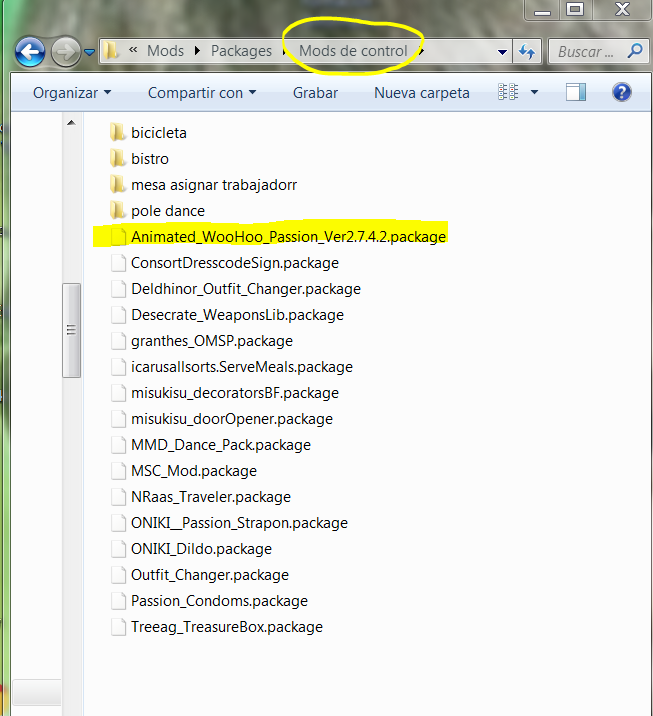The image size is (653, 716).
Task: Select MMD_Dance_Pack.package file
Action: (x=221, y=445)
